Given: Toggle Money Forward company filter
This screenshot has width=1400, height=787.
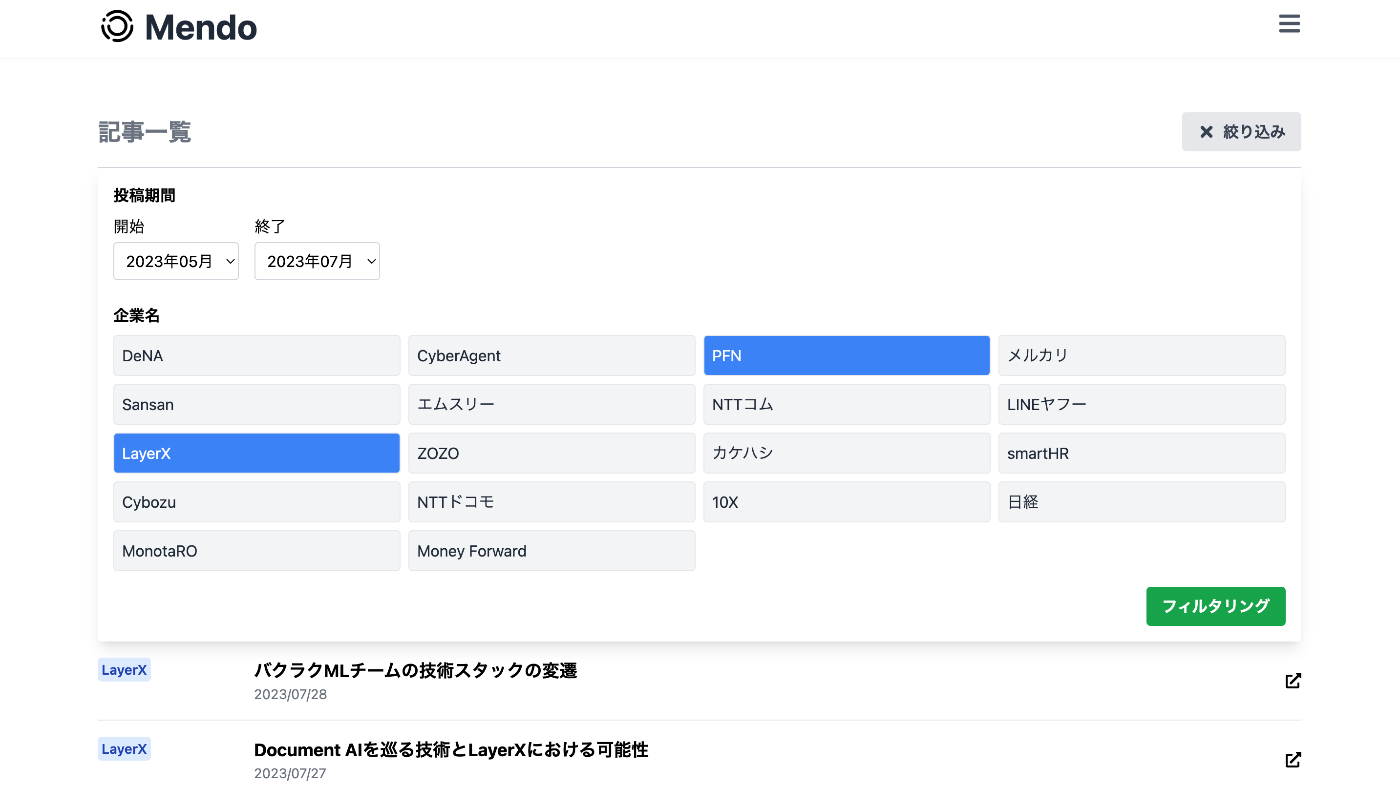Looking at the screenshot, I should point(552,551).
